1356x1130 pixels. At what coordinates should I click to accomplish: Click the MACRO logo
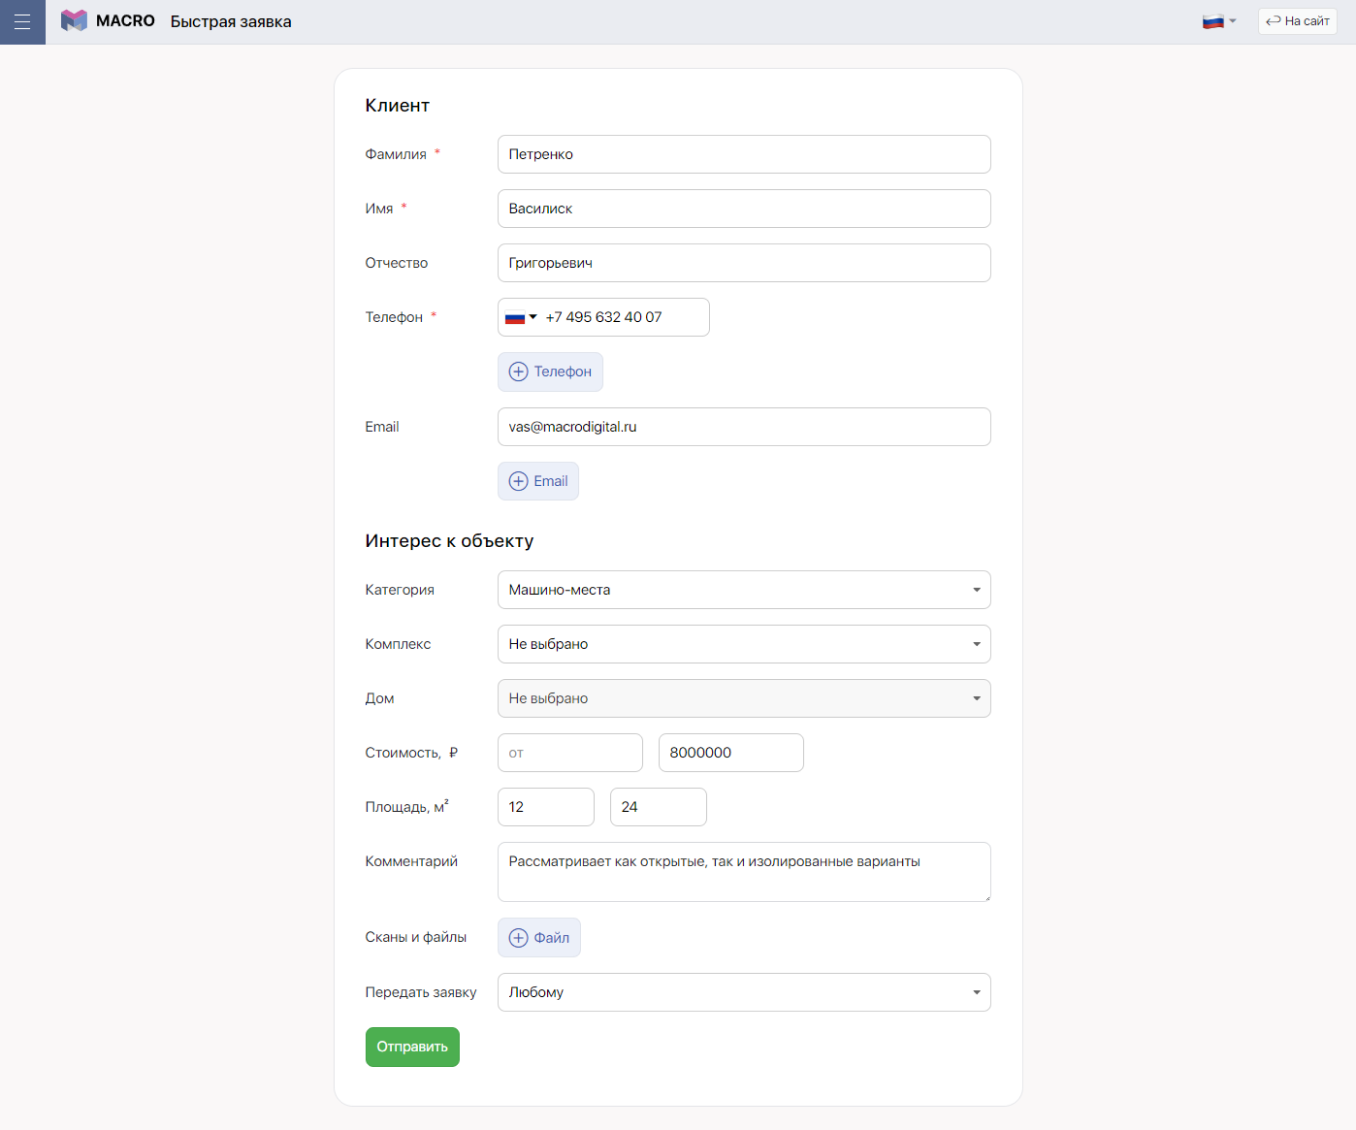[108, 21]
